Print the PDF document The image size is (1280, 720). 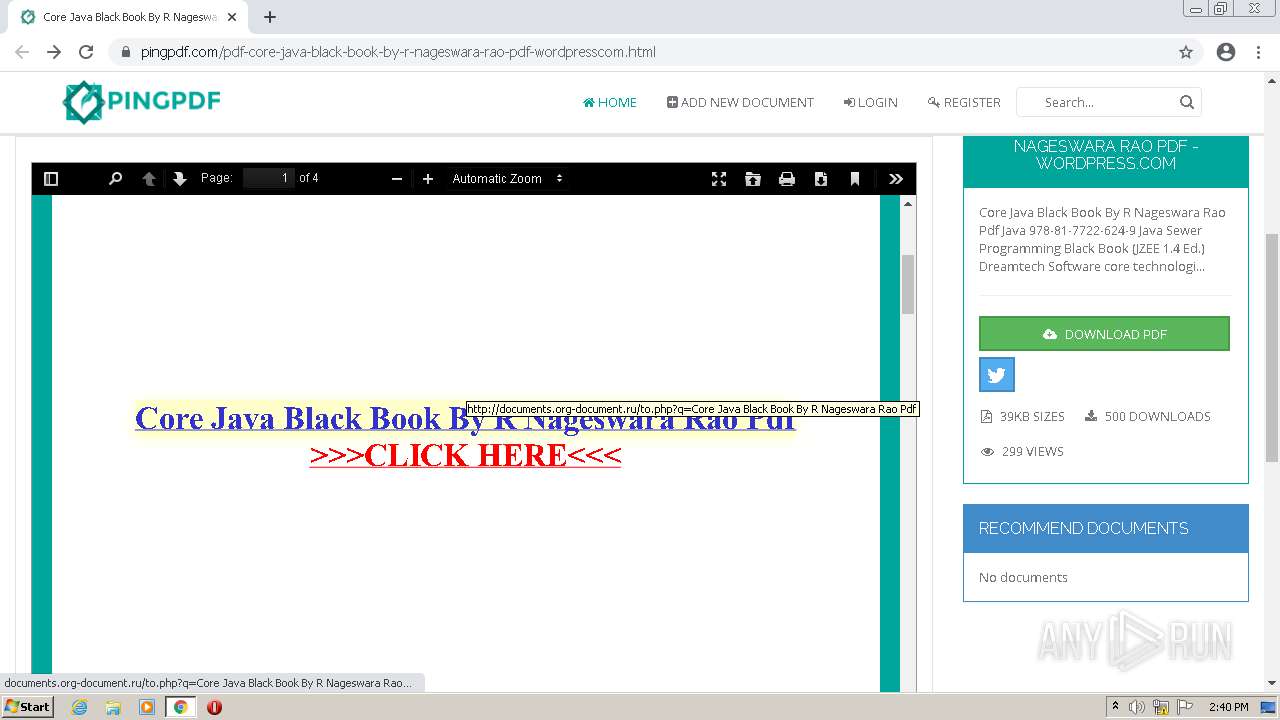787,179
